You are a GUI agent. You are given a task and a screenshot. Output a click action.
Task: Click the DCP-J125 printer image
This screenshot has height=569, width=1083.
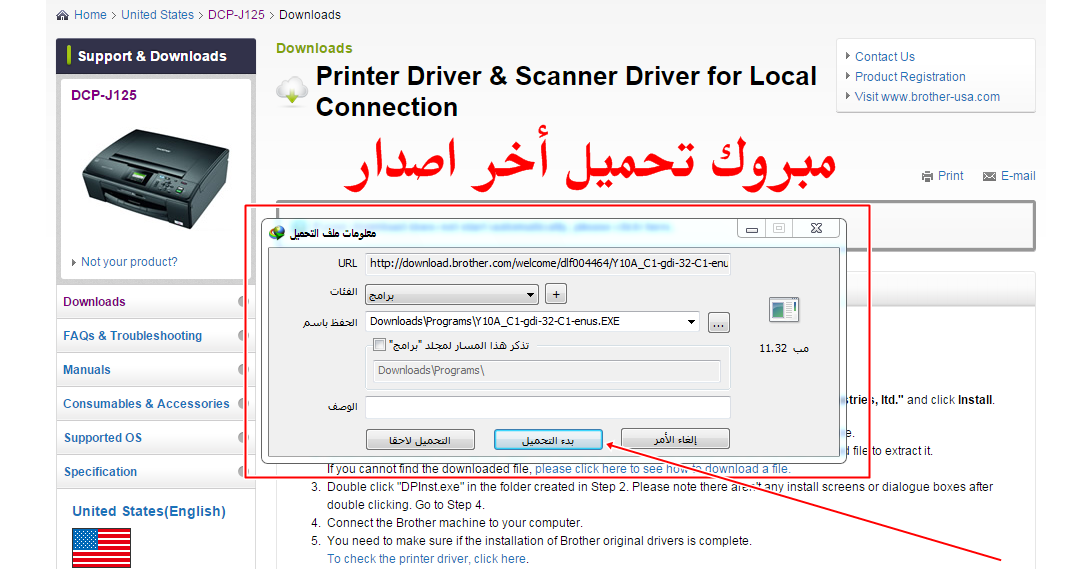click(x=156, y=178)
